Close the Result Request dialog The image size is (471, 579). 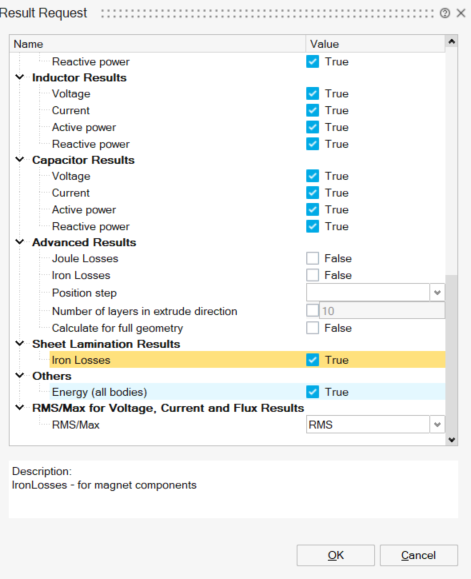(x=461, y=13)
